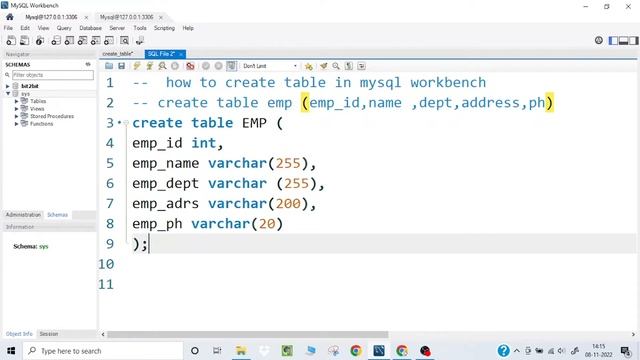Run explain plan with the magnifier bolt icon
The image size is (640, 360).
(x=162, y=66)
